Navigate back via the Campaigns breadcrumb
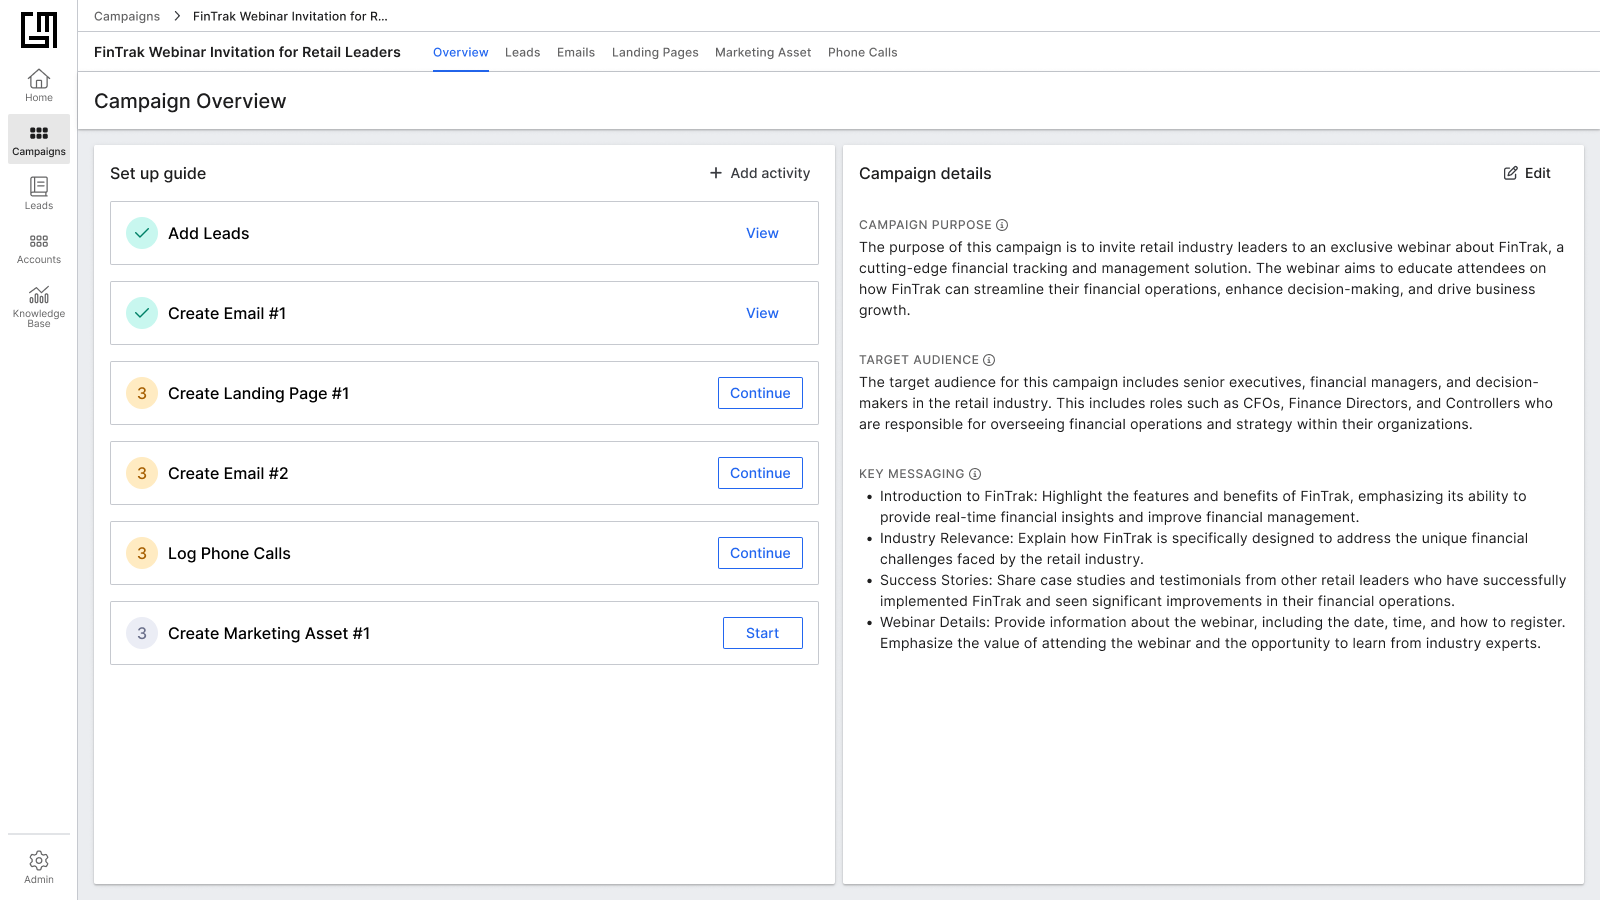The image size is (1600, 900). [126, 16]
